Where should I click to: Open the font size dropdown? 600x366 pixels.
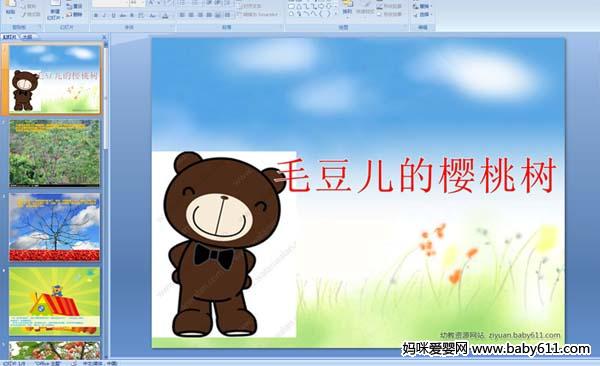click(x=142, y=3)
